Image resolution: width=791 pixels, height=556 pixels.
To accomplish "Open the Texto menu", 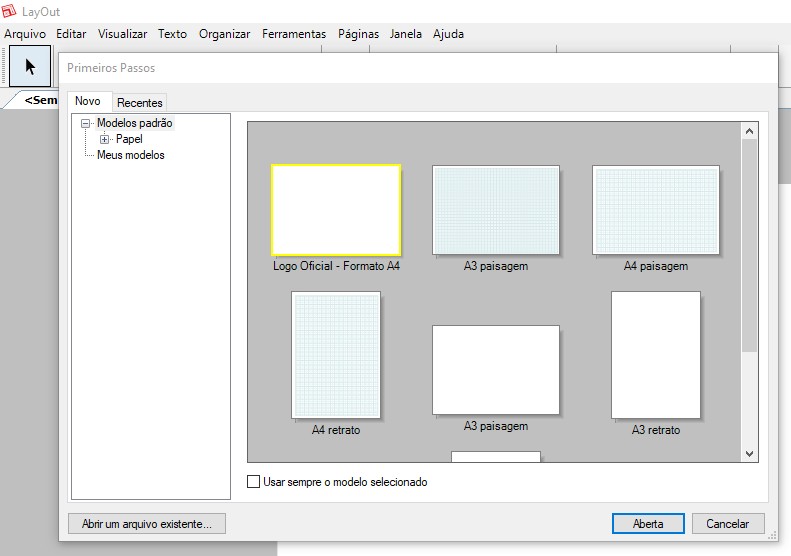I will click(172, 34).
